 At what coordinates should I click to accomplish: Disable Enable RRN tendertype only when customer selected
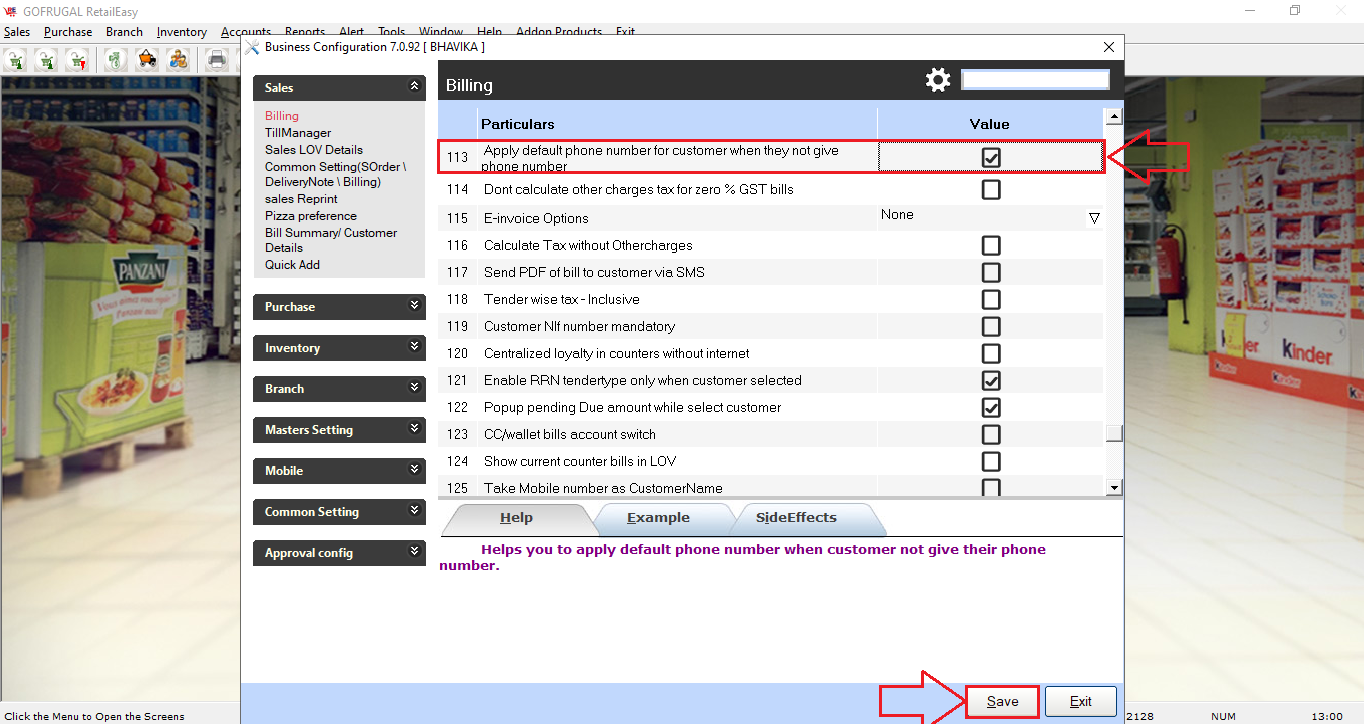(x=991, y=380)
